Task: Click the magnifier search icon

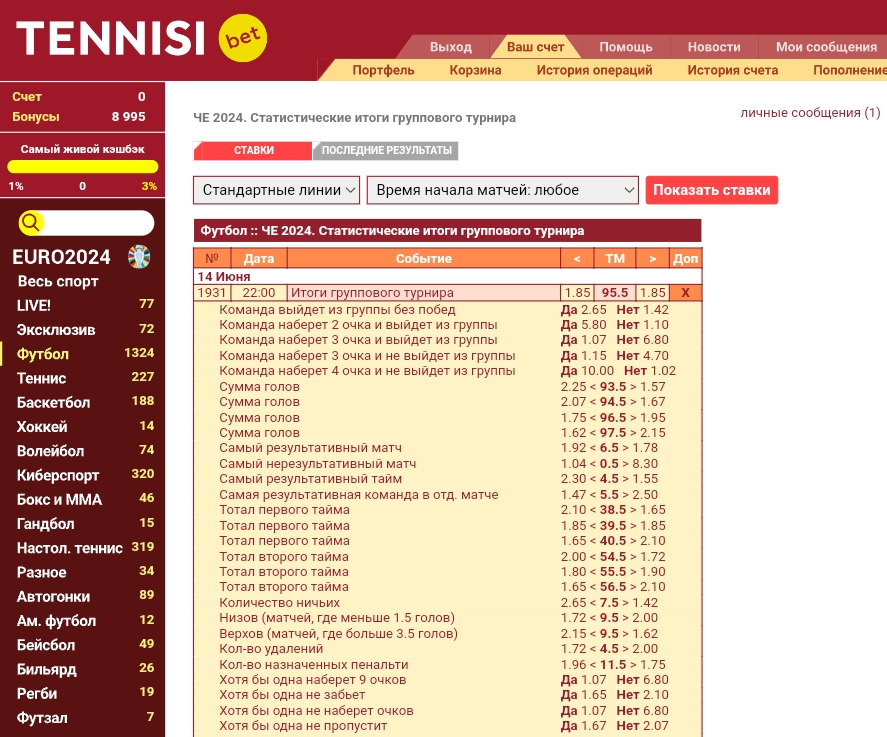Action: [31, 223]
